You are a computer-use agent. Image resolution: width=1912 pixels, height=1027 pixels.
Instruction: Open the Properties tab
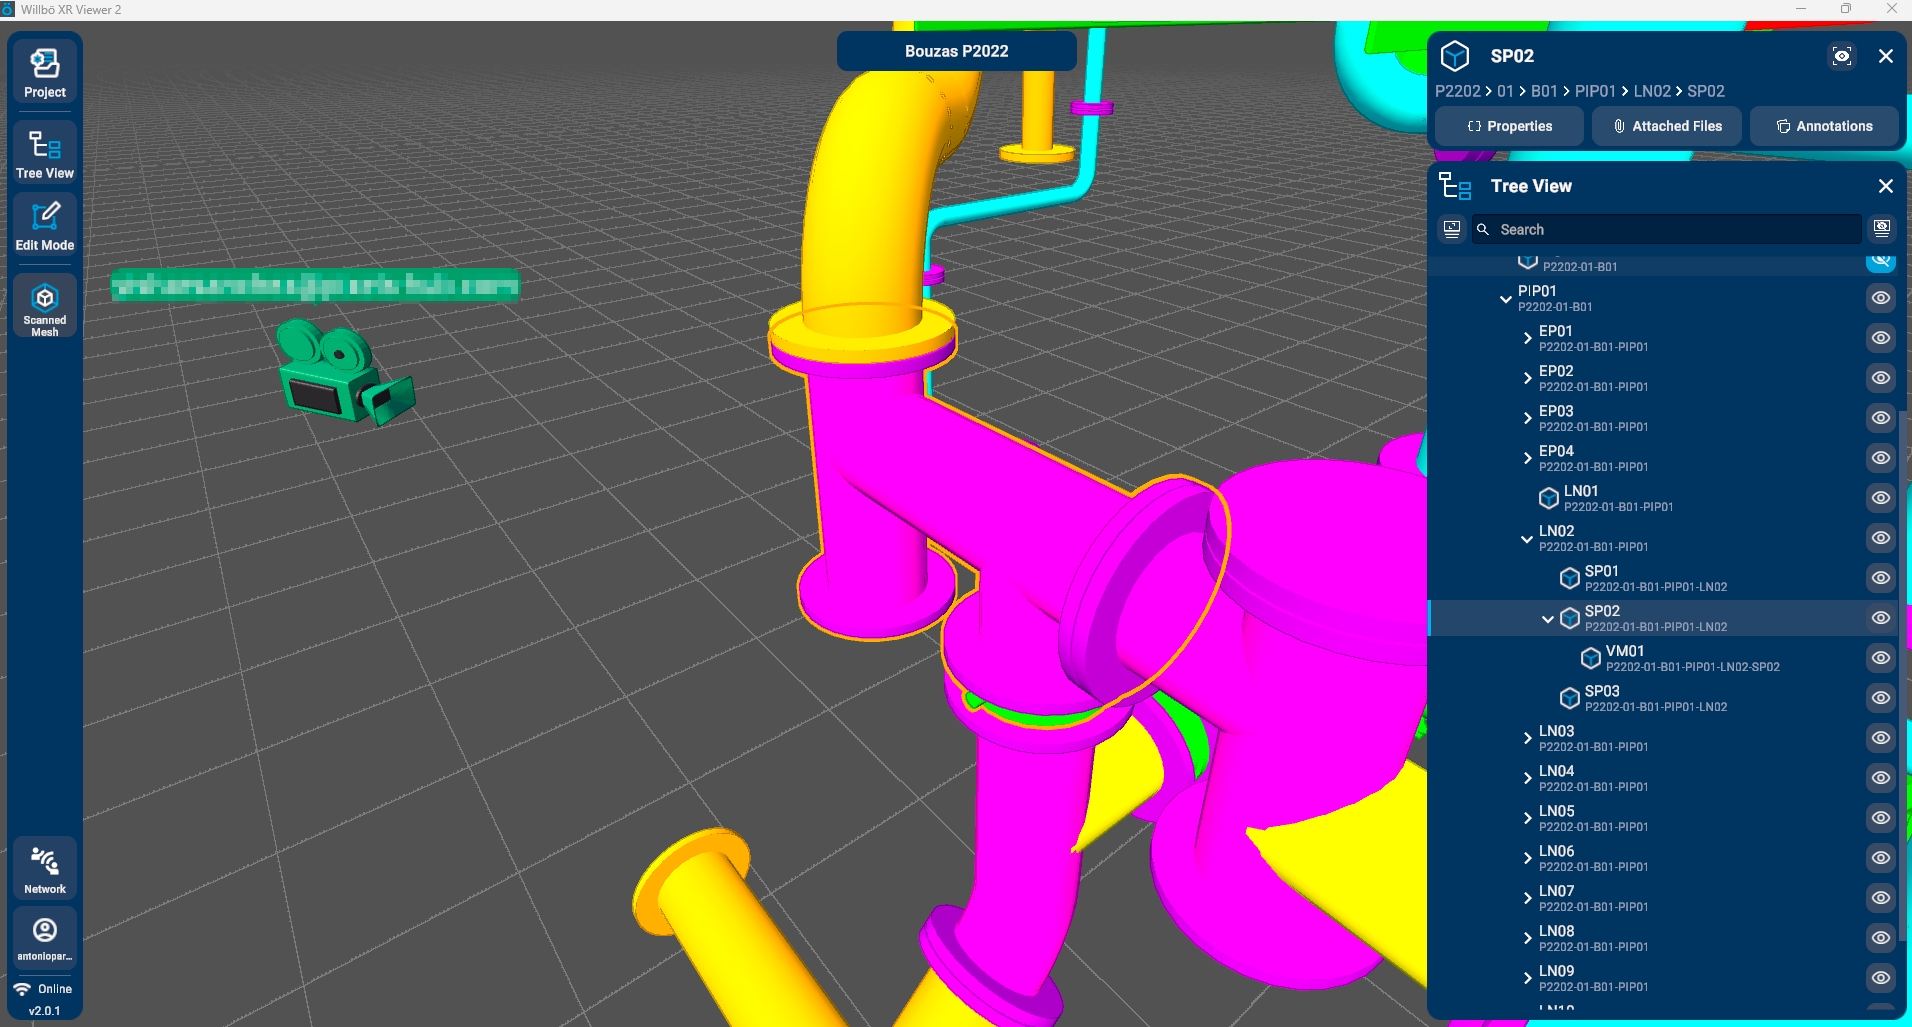pos(1509,126)
